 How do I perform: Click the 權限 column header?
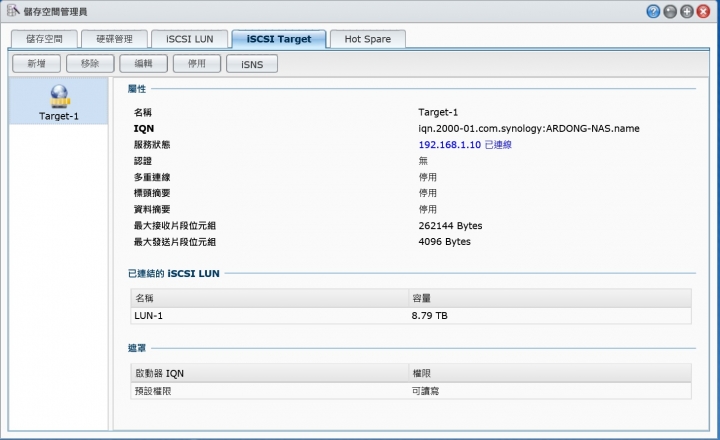[x=550, y=373]
